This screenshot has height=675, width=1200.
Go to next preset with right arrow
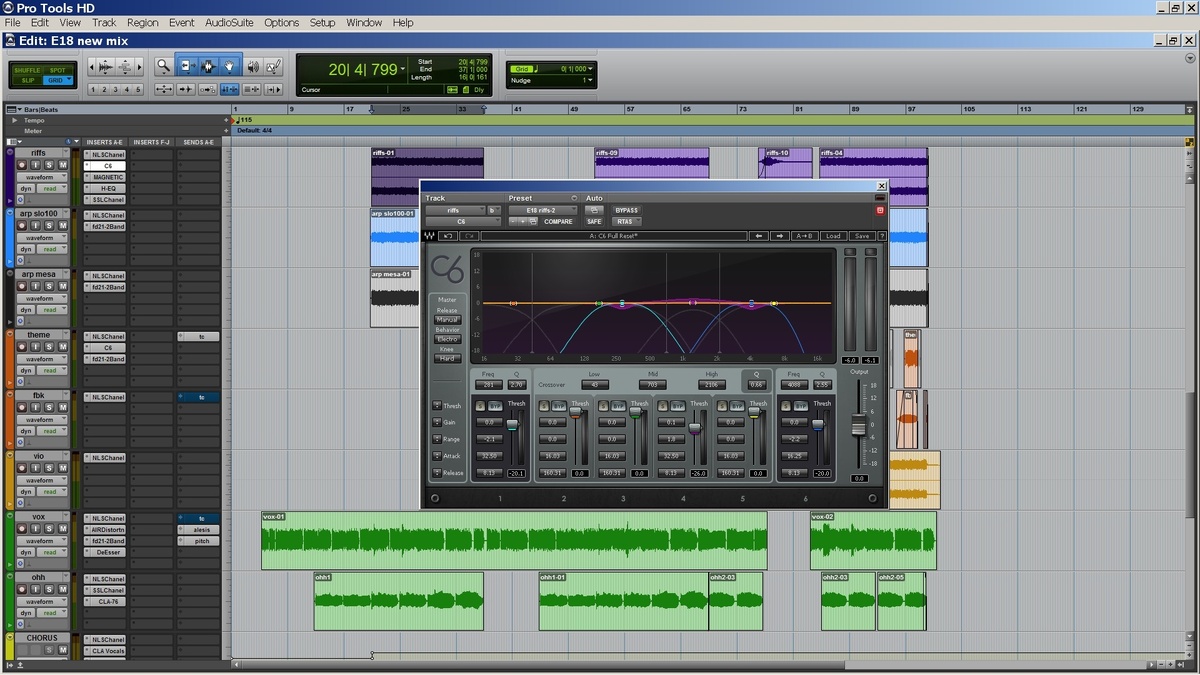[779, 236]
